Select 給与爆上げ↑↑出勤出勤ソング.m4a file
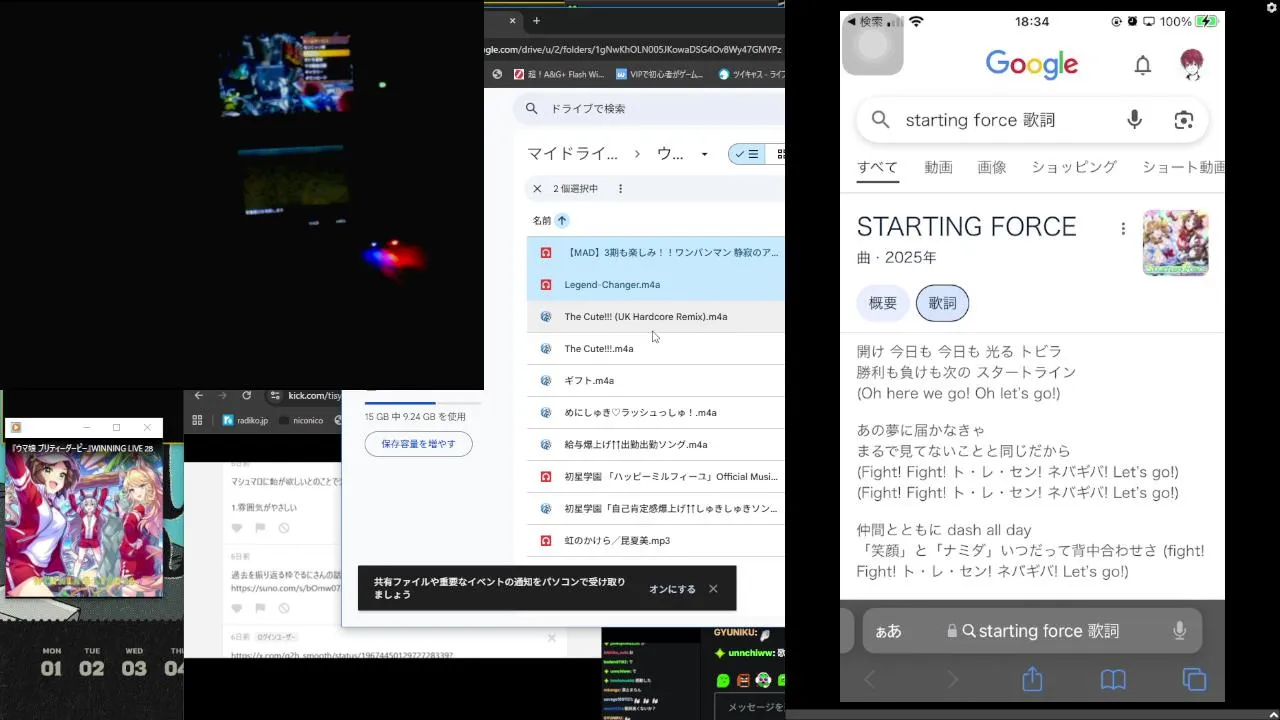This screenshot has width=1280, height=720. [655, 444]
